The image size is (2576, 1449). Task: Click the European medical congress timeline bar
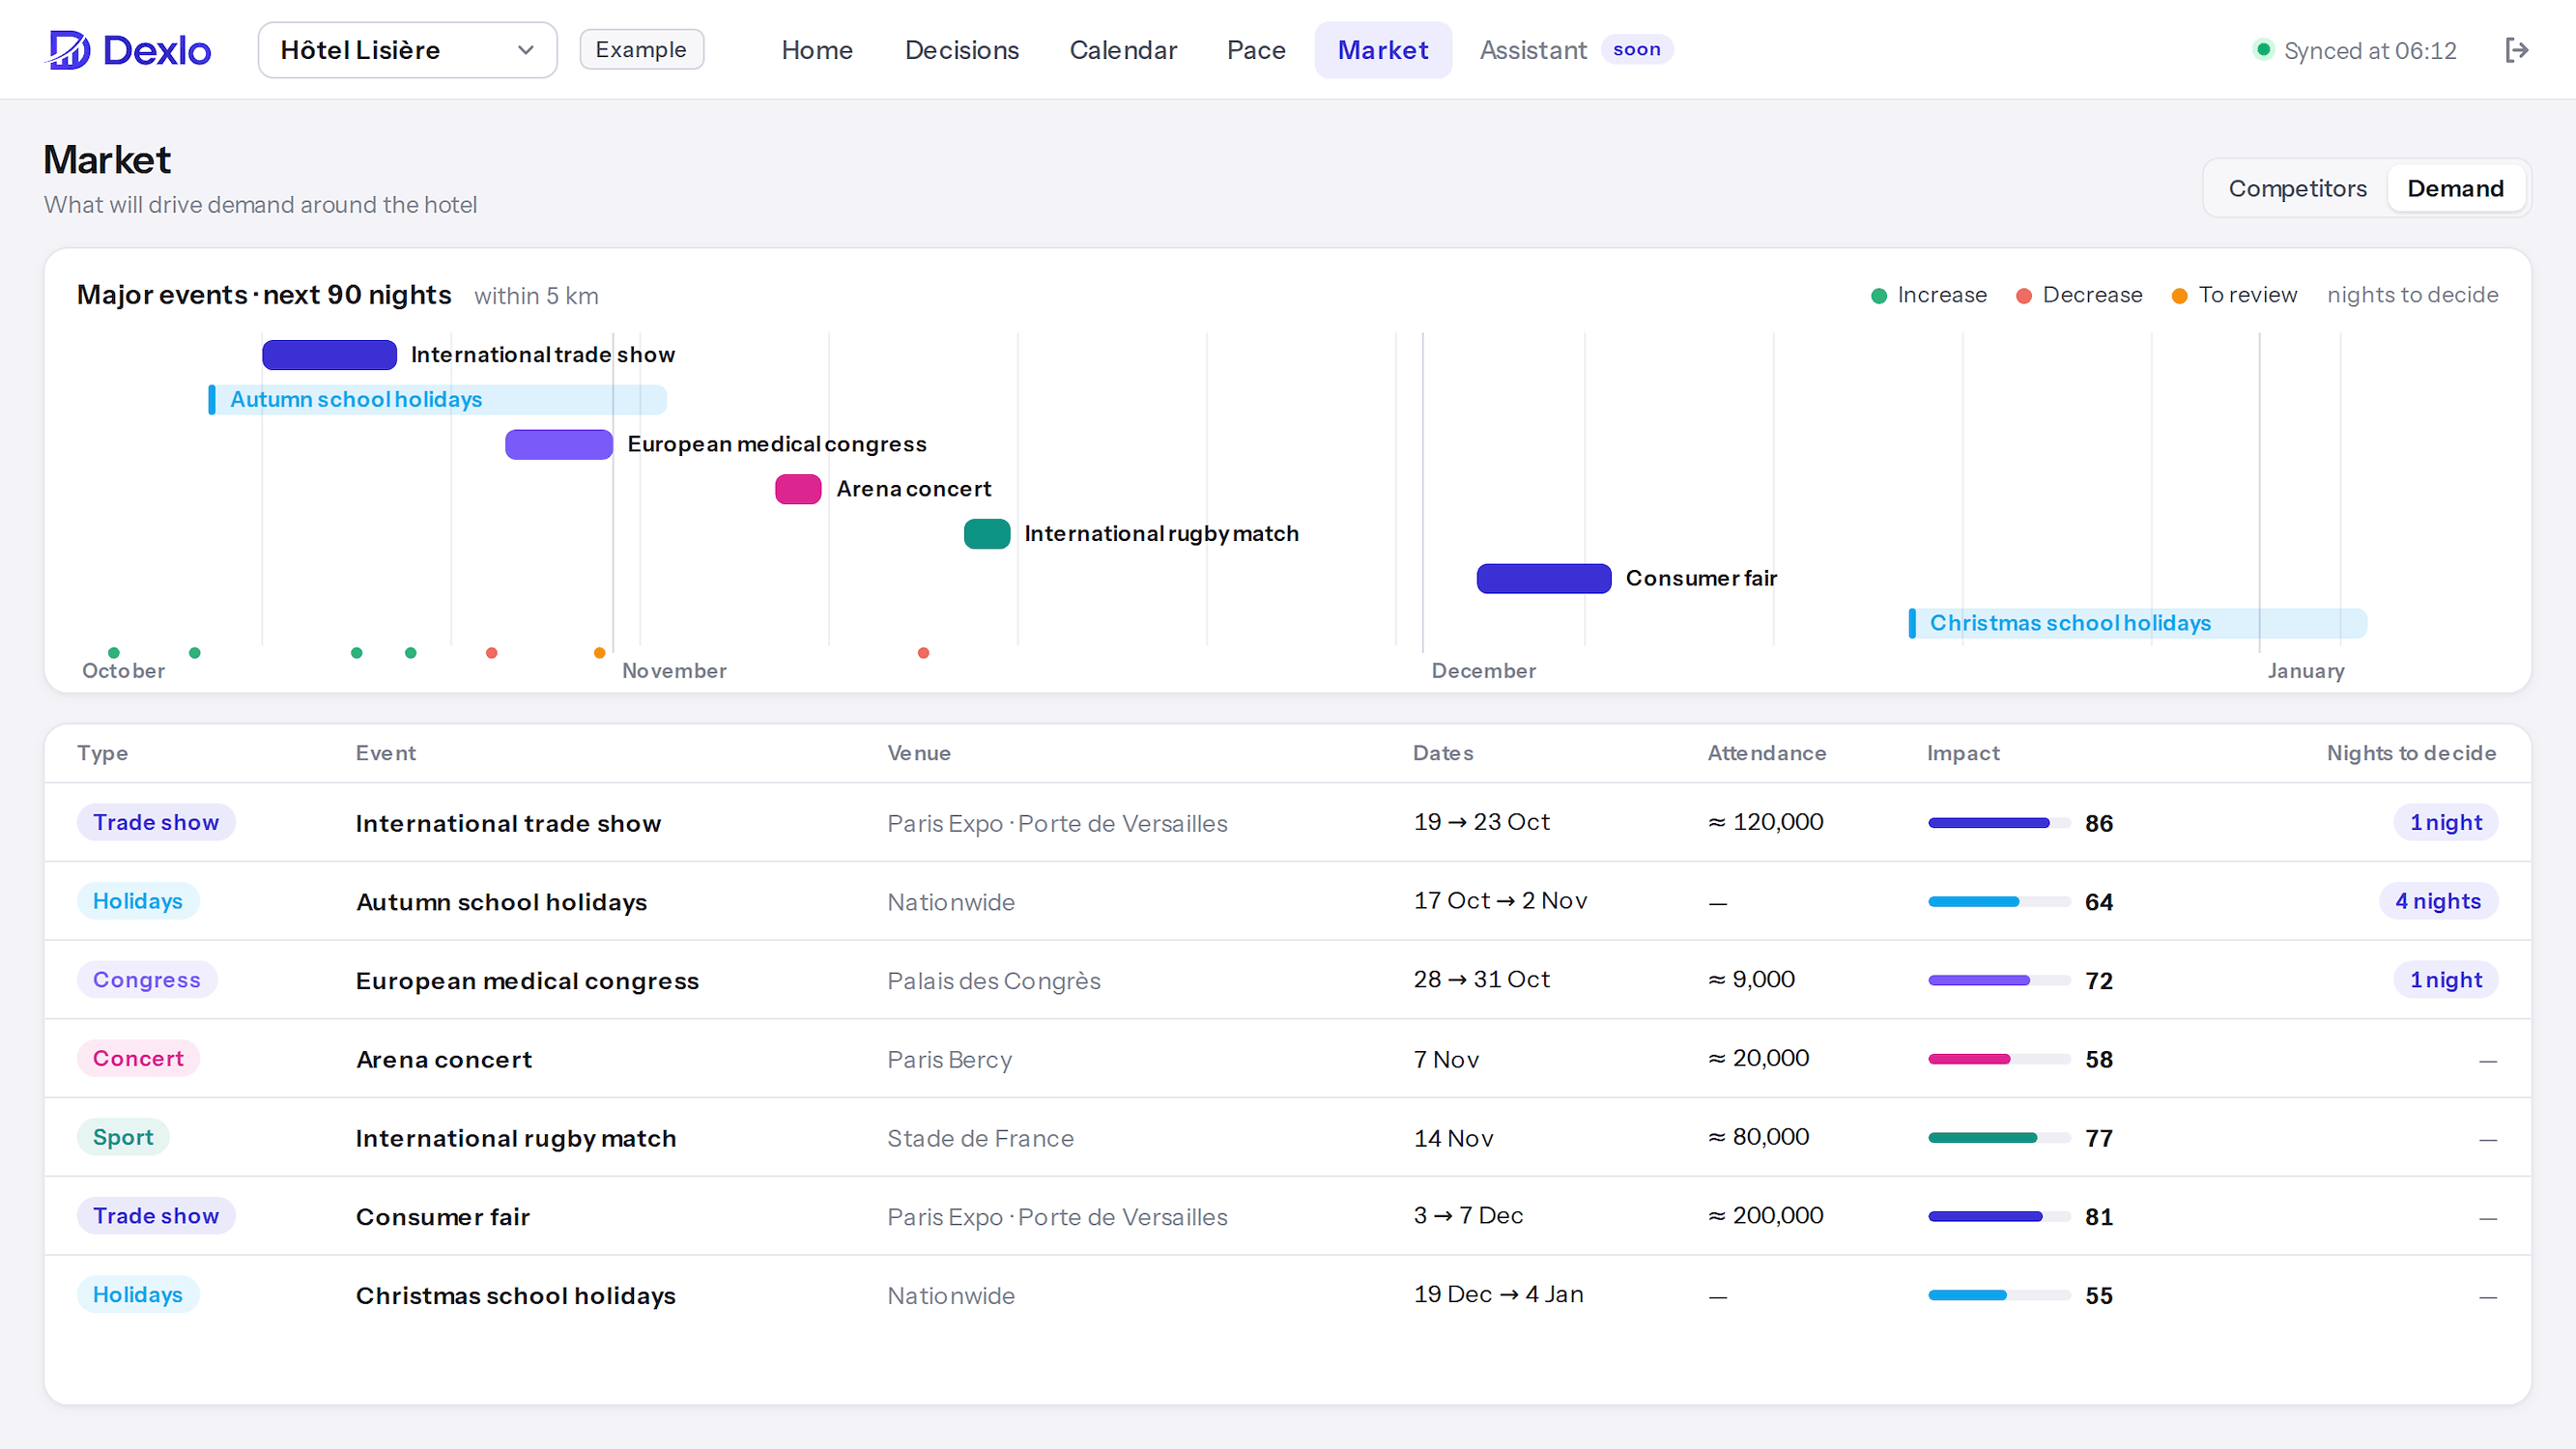(x=559, y=444)
